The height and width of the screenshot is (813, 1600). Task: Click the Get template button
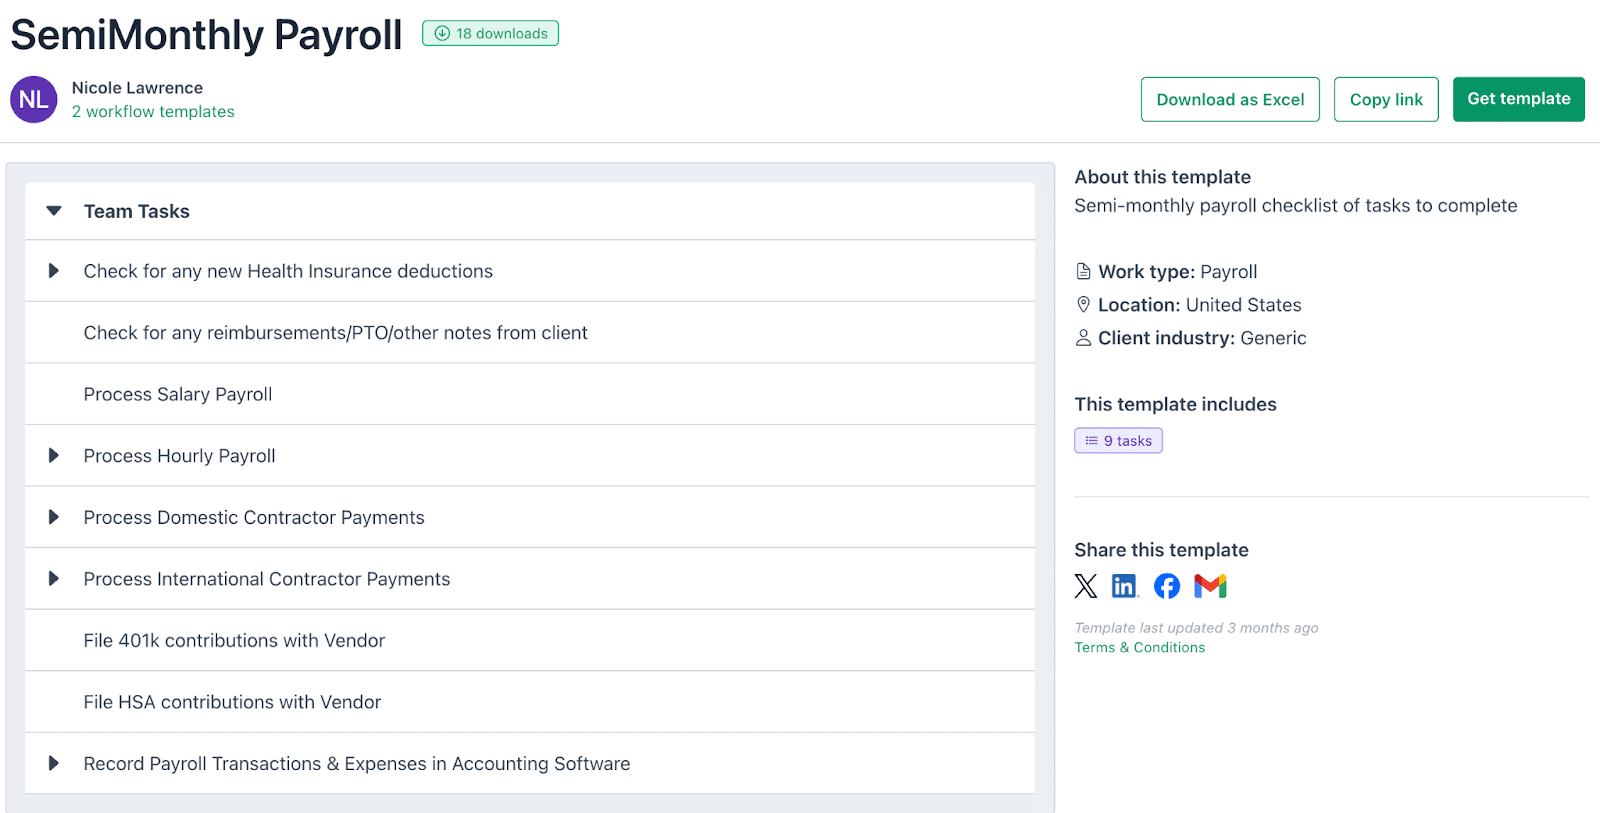(1519, 99)
